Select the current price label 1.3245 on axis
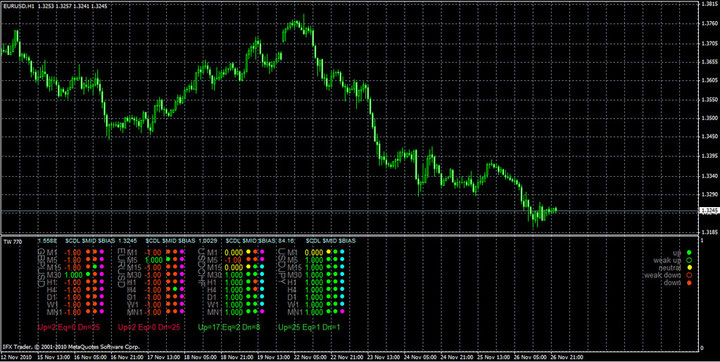Viewport: 720px width, 362px height. [707, 211]
